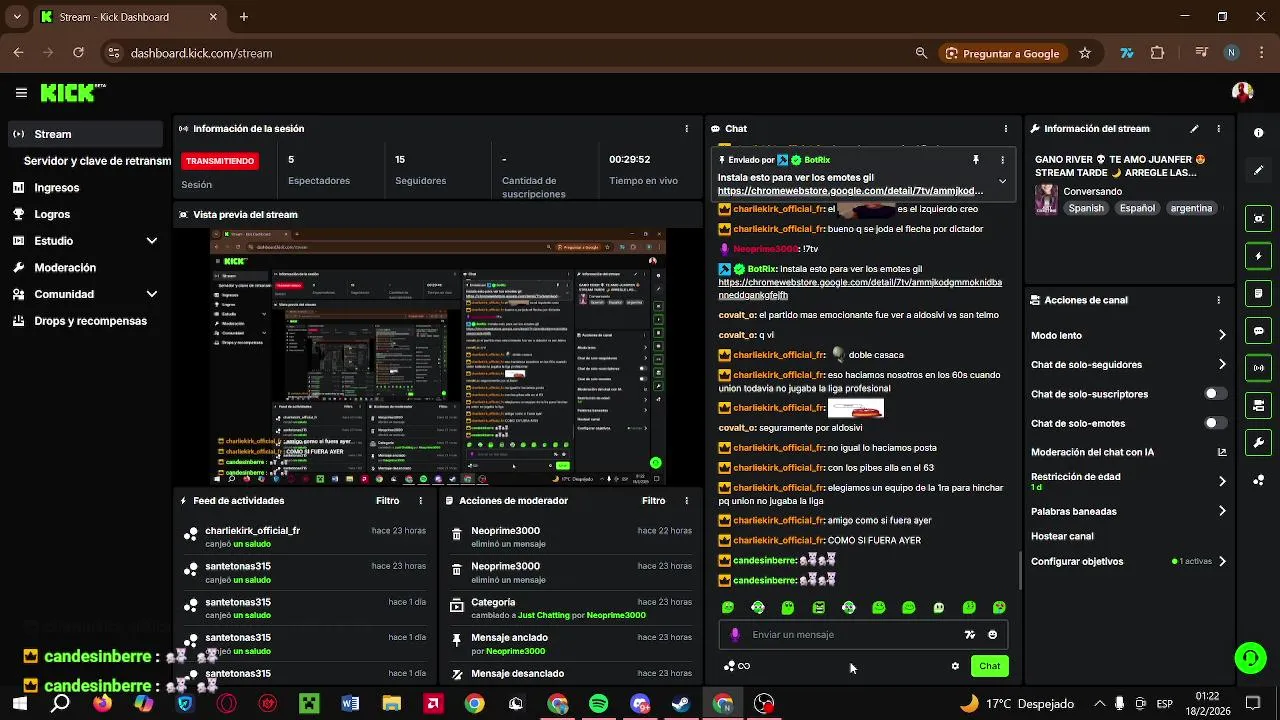Viewport: 1280px width, 720px height.
Task: Click the pencil icon in right sidebar
Action: 1258,170
